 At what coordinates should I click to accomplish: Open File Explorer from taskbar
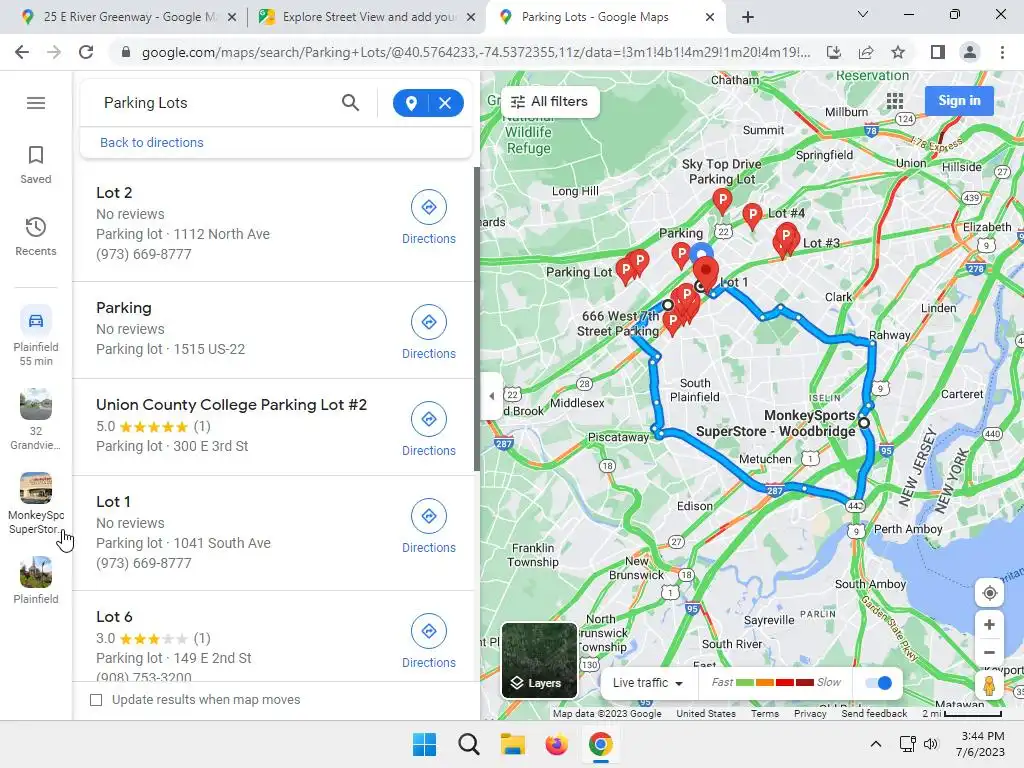[x=513, y=744]
